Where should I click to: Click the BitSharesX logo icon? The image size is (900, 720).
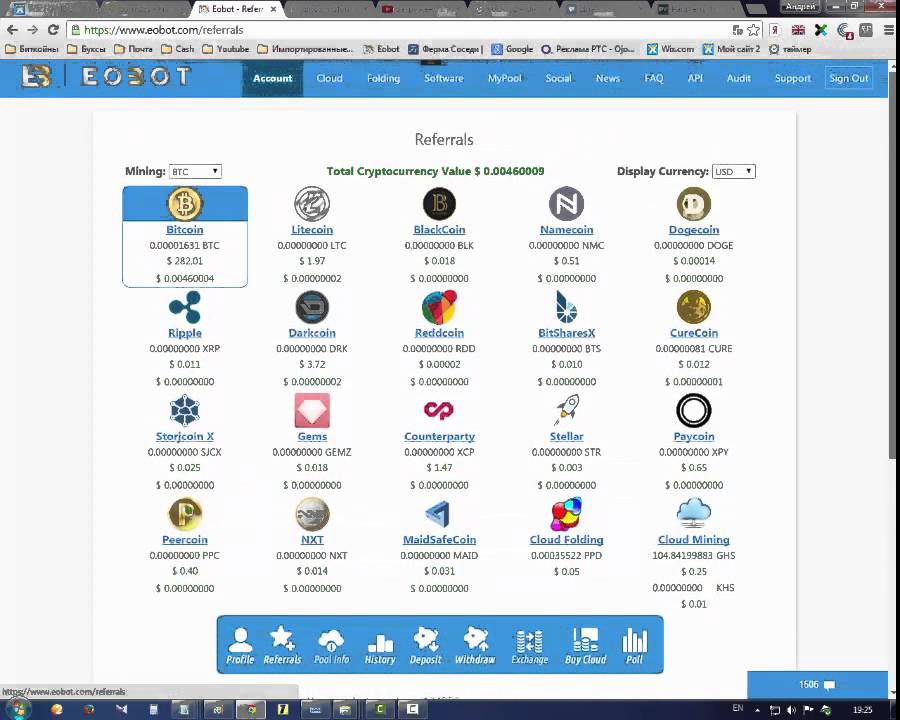(567, 307)
